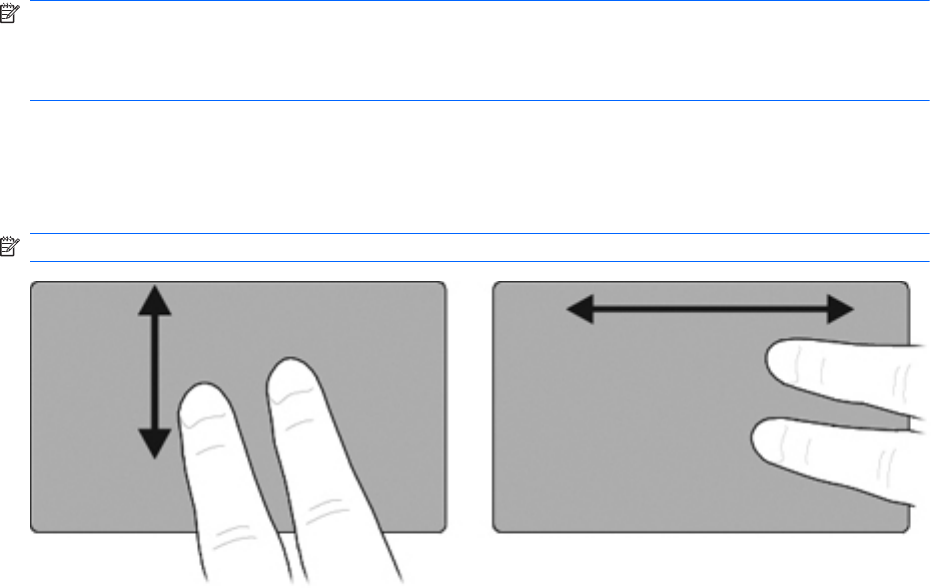Click the vertical-scroll touchpad illustration

point(238,407)
